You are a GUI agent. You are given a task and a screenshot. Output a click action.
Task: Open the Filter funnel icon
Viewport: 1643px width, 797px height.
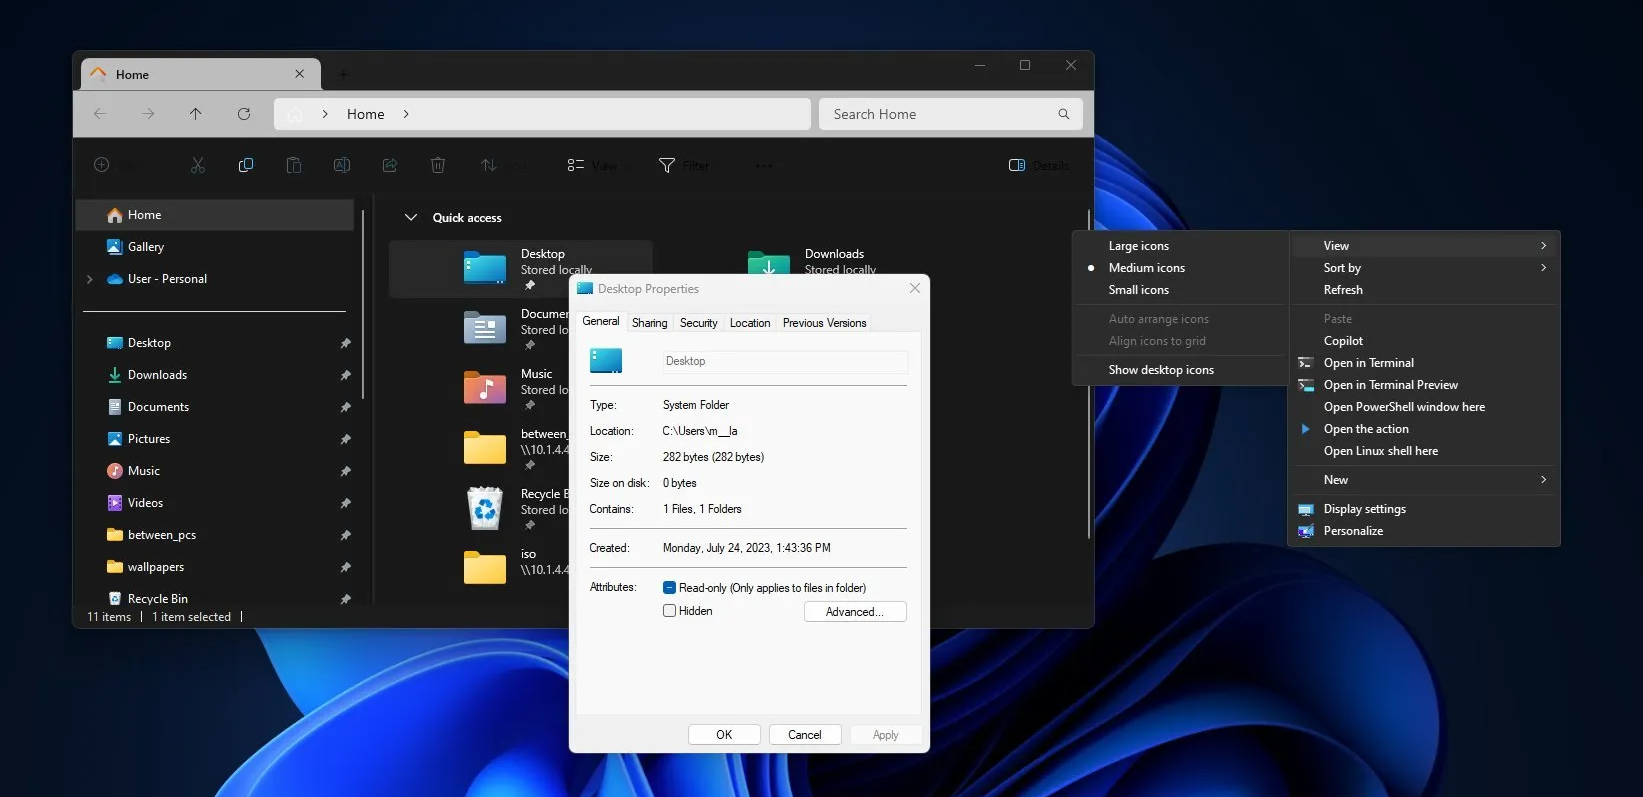tap(667, 165)
